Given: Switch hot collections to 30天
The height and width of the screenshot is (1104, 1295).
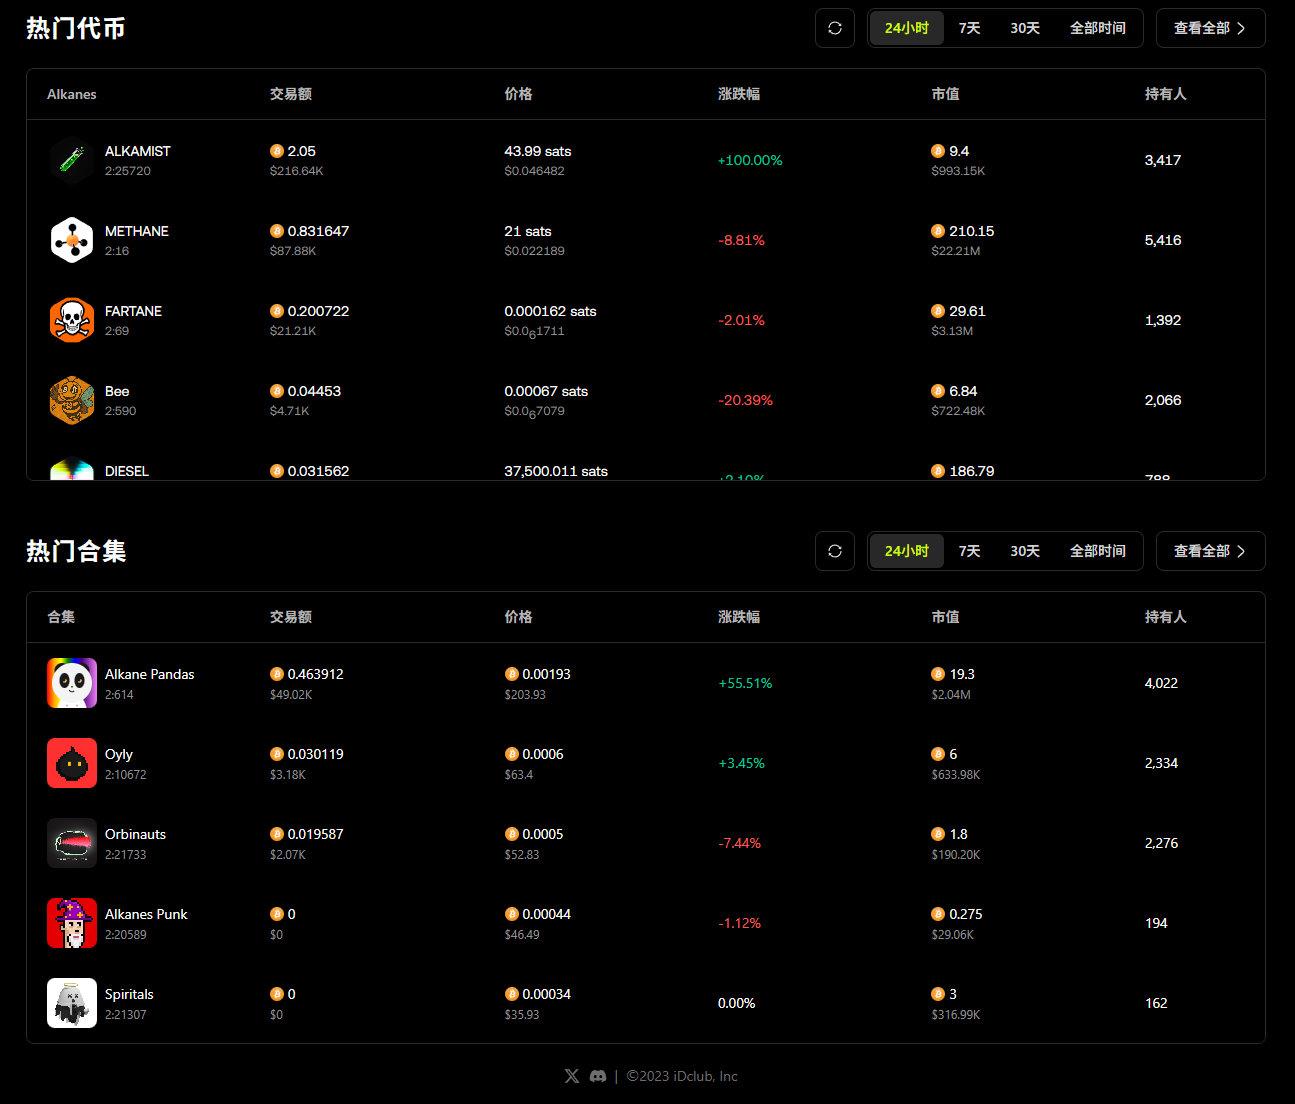Looking at the screenshot, I should pyautogui.click(x=1025, y=551).
